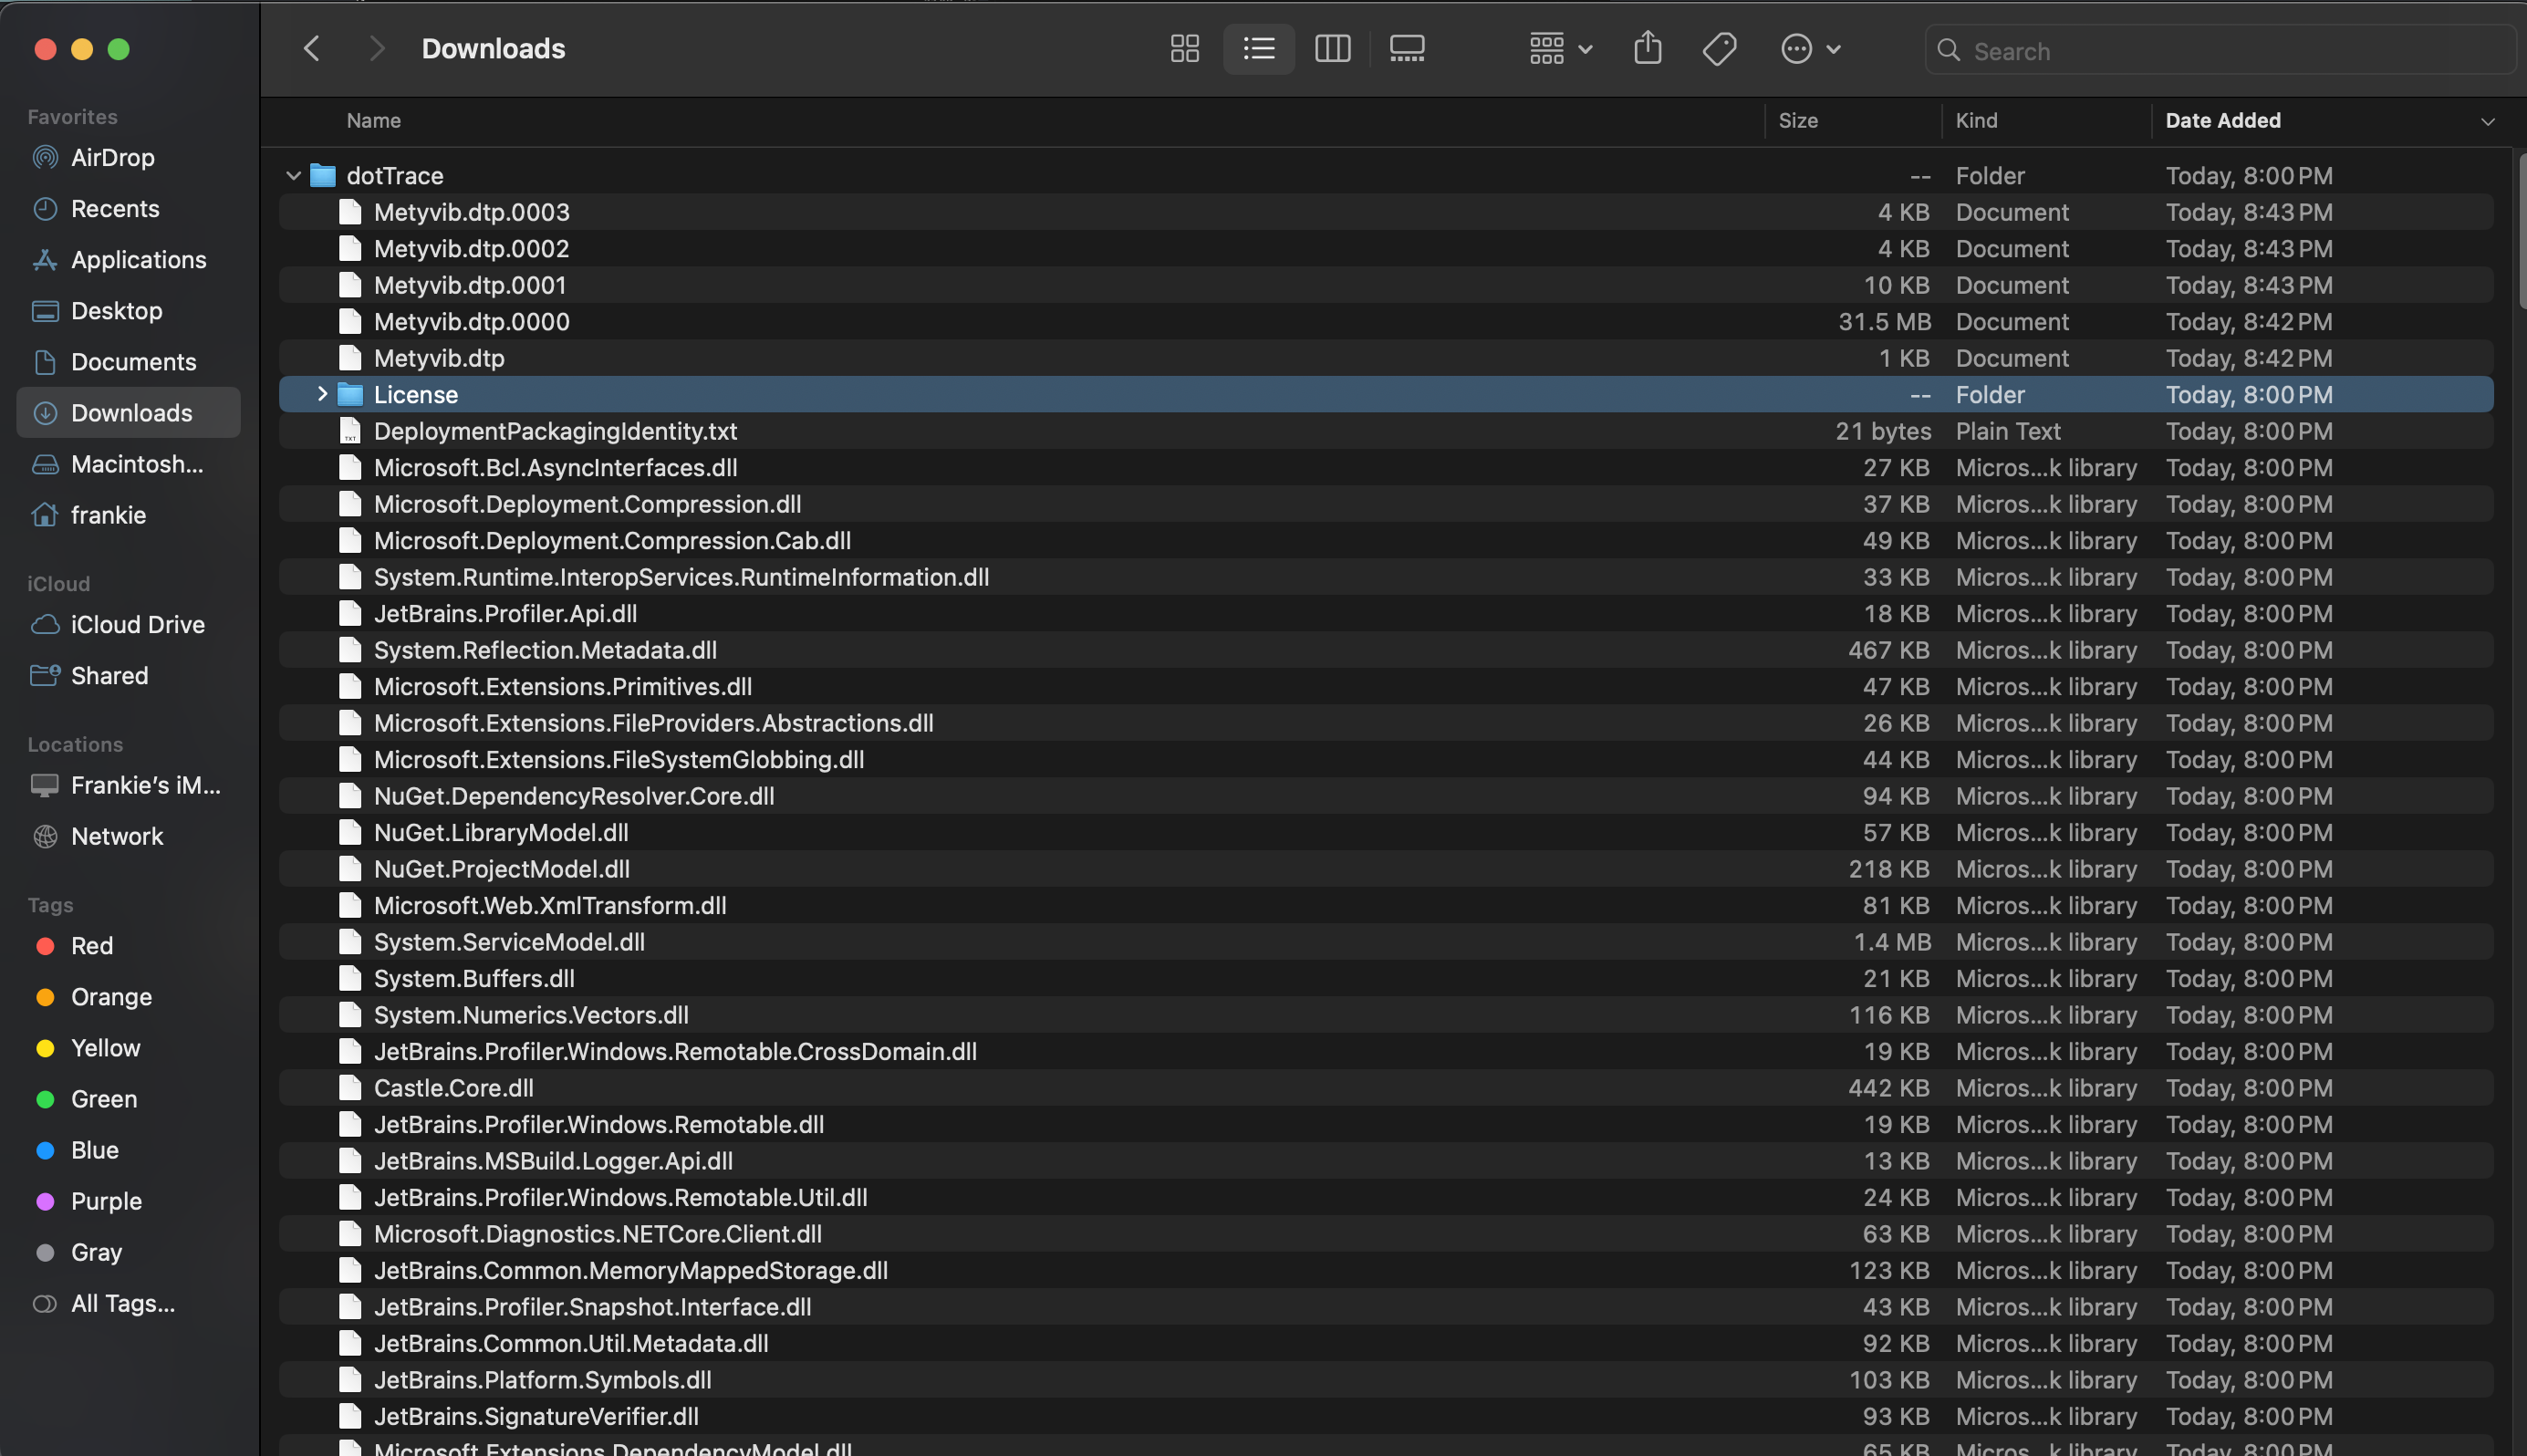Select JetBrains.SignatureVerifier.dll

1386,1416
